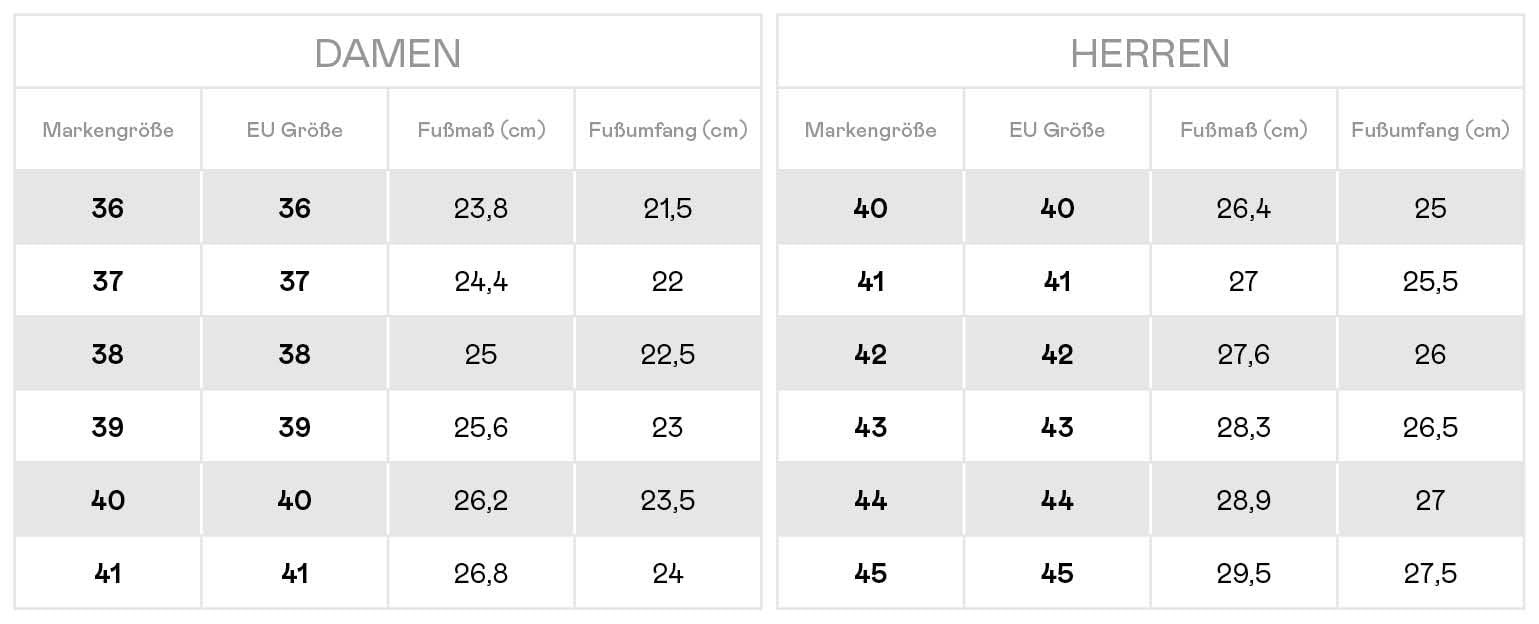Click the 28,9 value in HERREN table
Image resolution: width=1539 pixels, height=624 pixels.
1243,500
